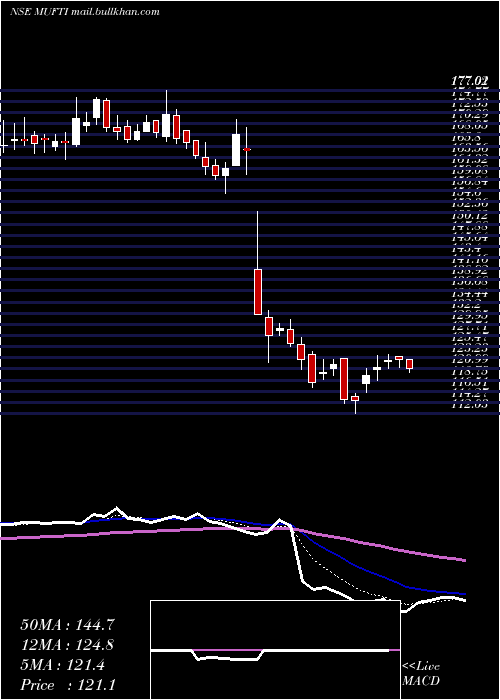Click the 5MA : 121.4 label
This screenshot has width=500, height=700.
[63, 665]
